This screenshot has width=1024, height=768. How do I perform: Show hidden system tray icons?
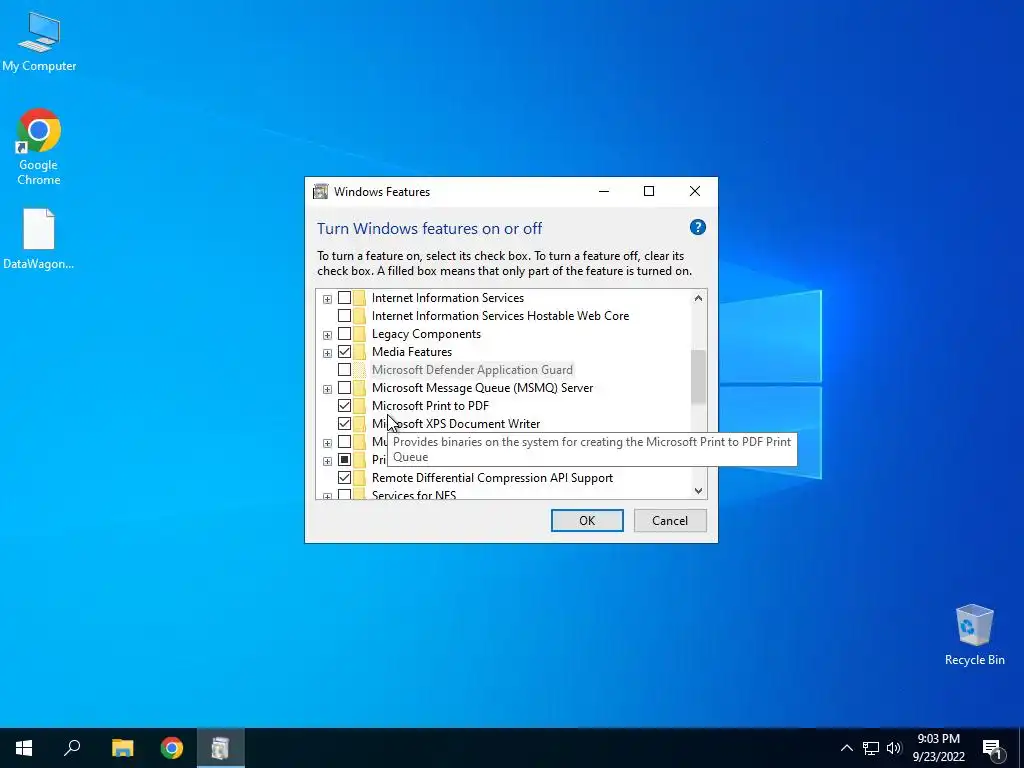(x=846, y=748)
